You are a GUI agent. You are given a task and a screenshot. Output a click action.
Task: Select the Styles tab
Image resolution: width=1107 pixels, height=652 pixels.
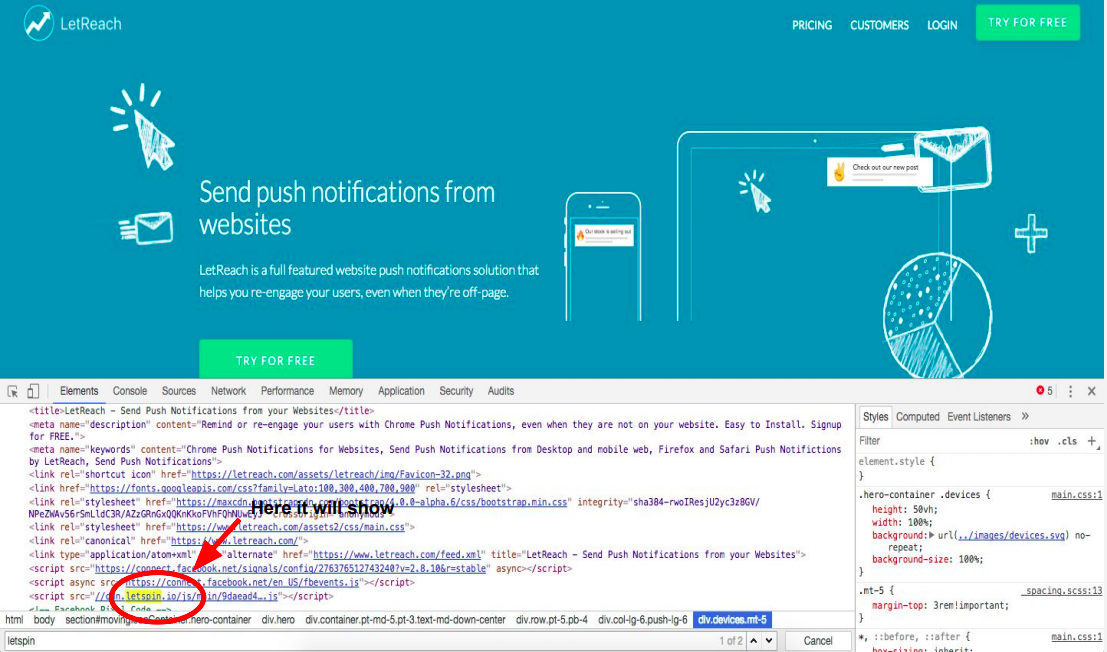point(875,416)
